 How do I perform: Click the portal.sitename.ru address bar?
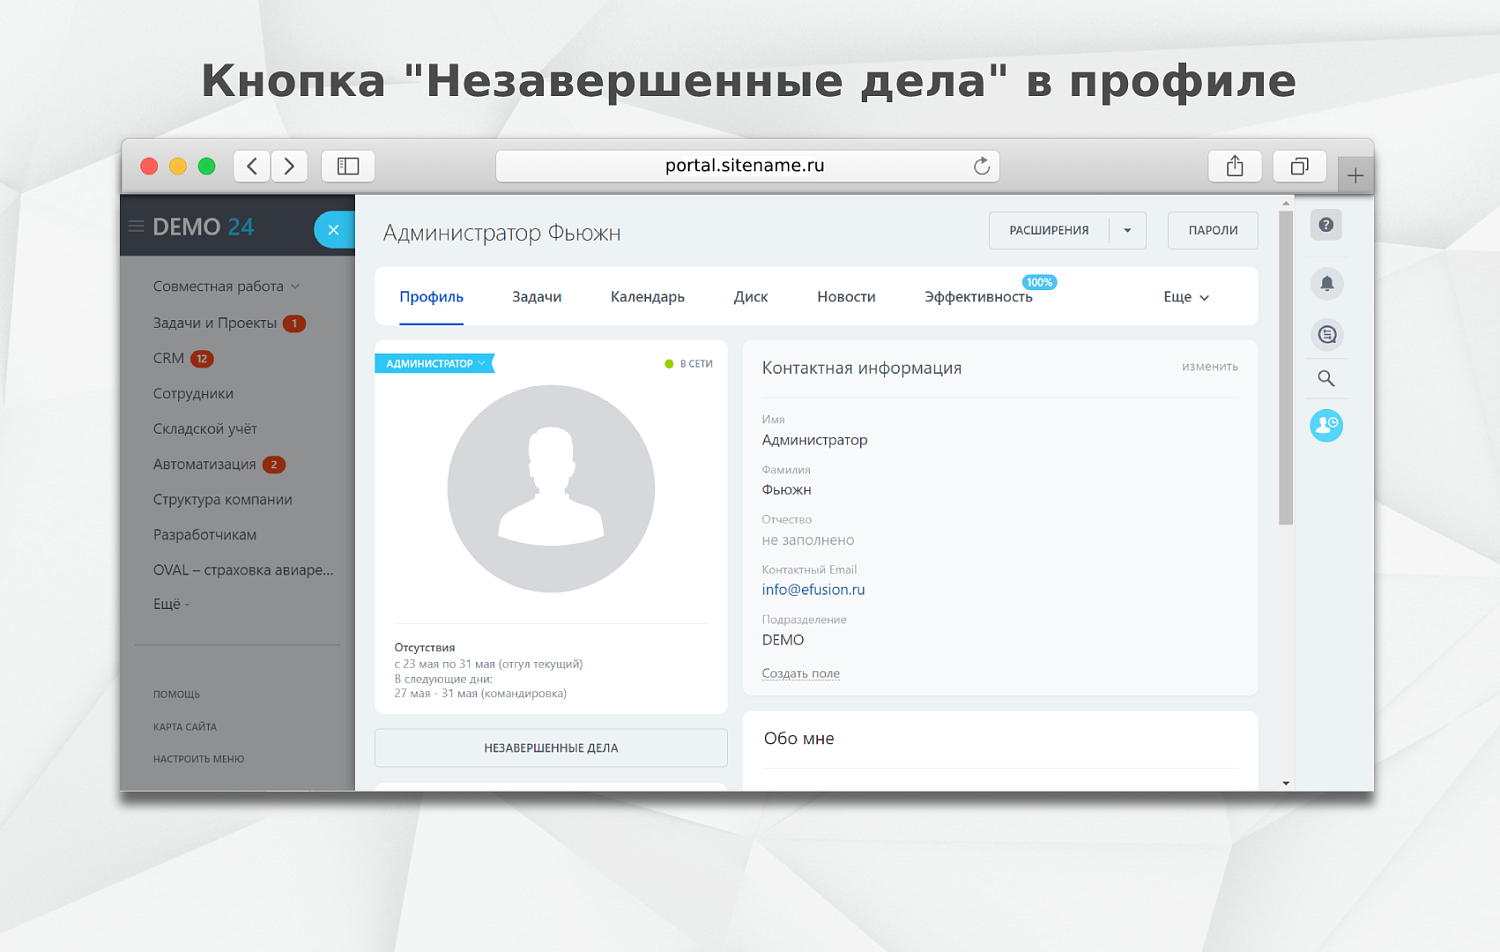click(x=746, y=165)
